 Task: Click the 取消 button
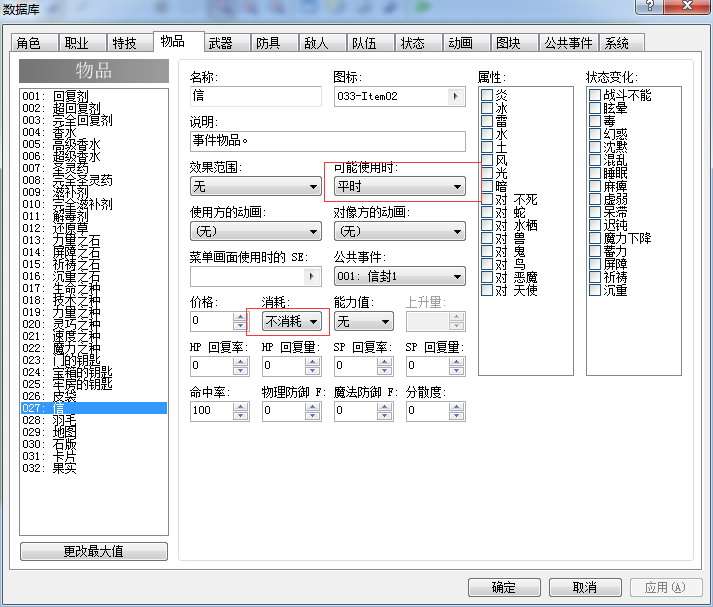[585, 587]
